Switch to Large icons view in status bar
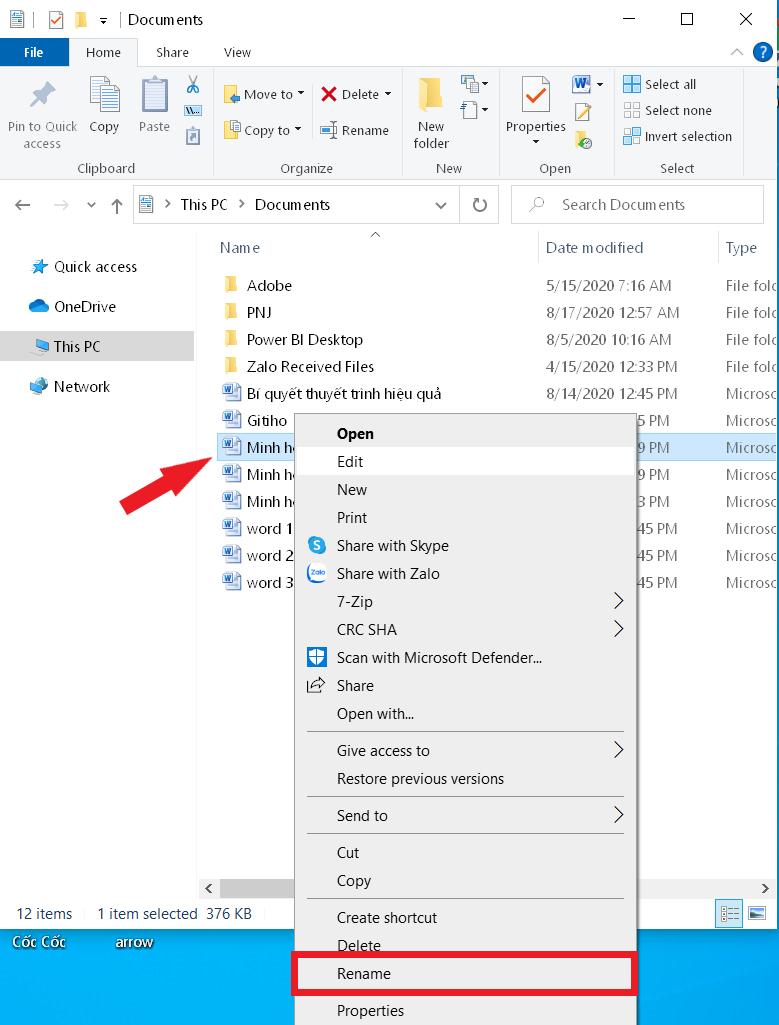779x1025 pixels. tap(757, 913)
